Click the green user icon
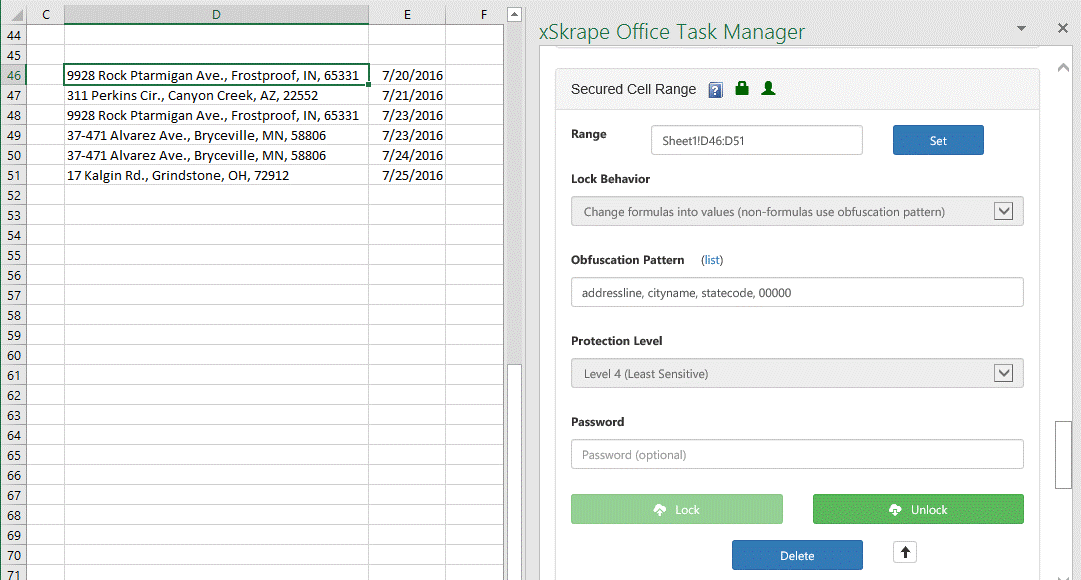 click(768, 88)
